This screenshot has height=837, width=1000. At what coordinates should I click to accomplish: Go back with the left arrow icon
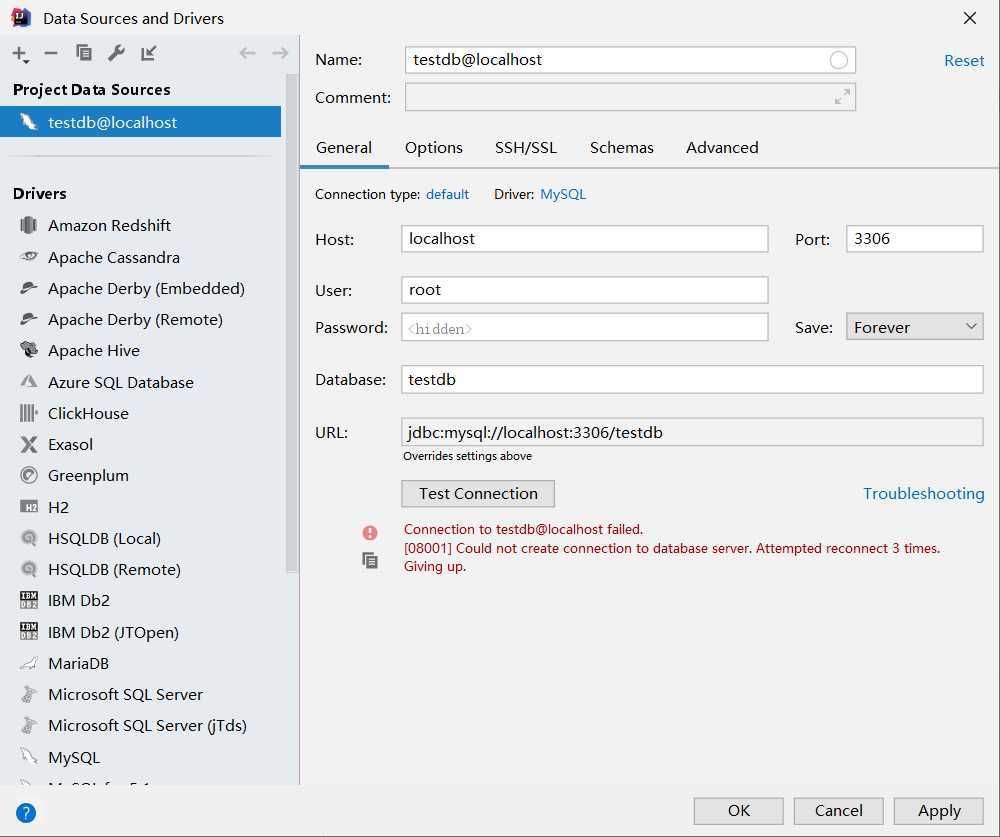(x=247, y=53)
